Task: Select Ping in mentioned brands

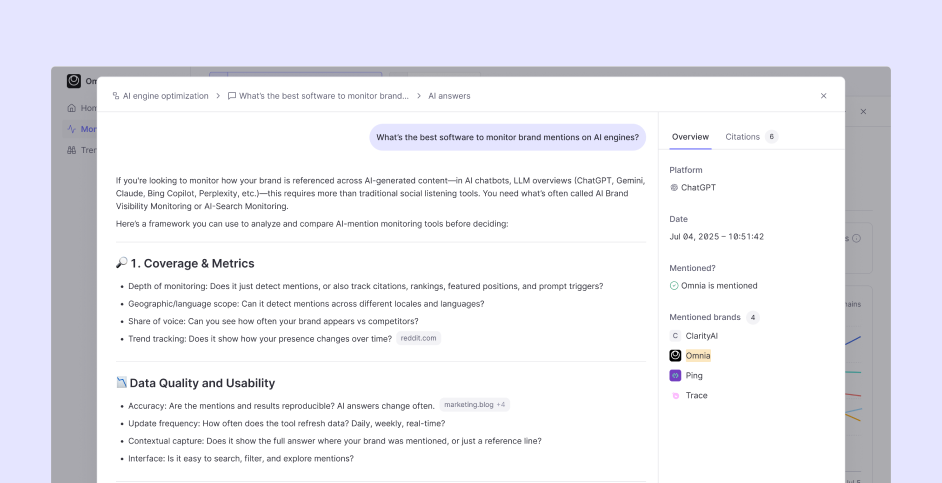Action: [694, 375]
